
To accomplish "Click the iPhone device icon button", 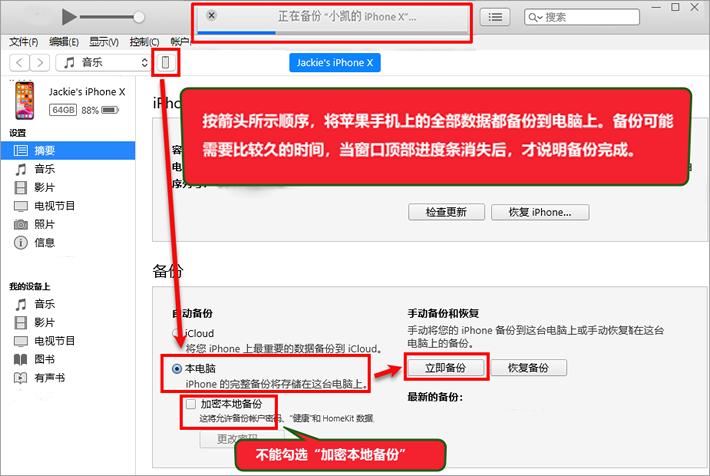I will tap(166, 63).
